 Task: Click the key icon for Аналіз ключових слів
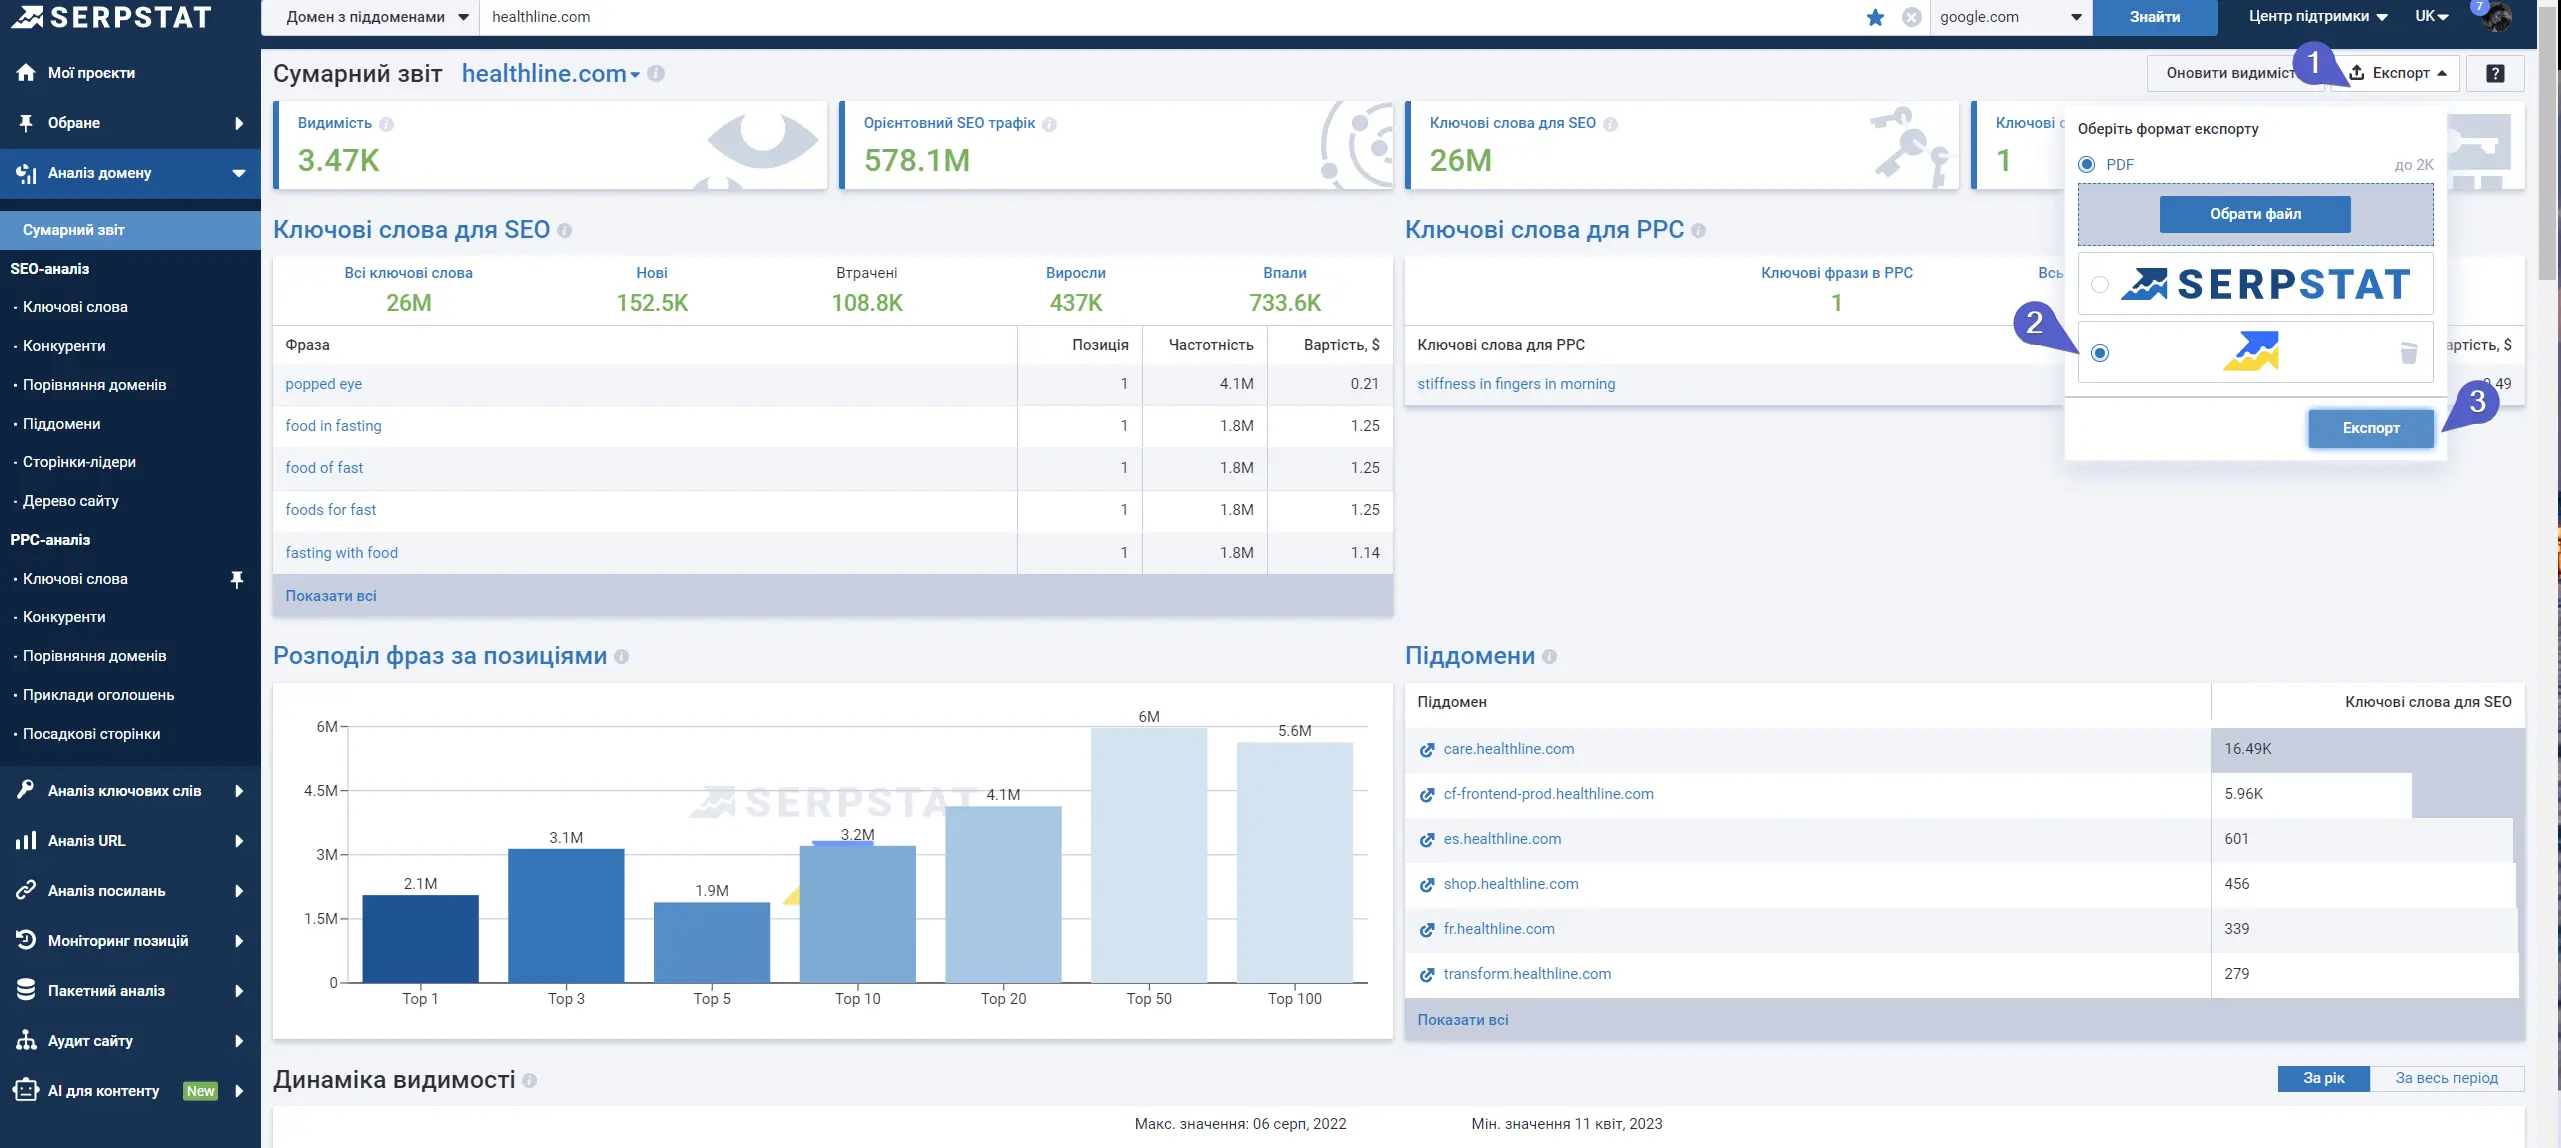[26, 790]
